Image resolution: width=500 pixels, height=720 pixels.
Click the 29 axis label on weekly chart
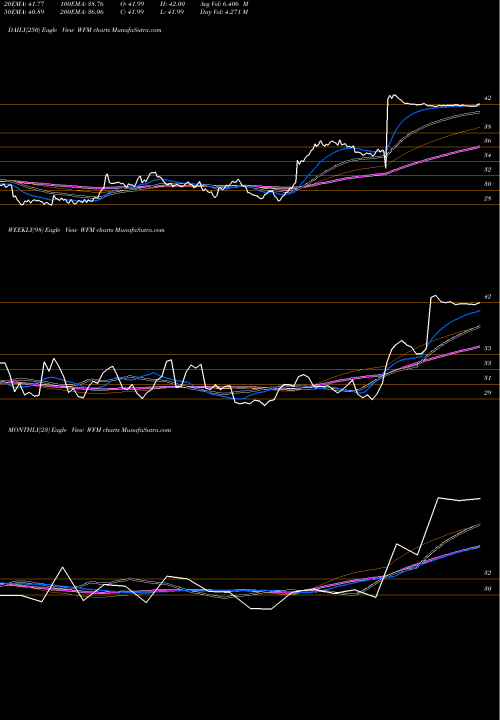[x=488, y=393]
